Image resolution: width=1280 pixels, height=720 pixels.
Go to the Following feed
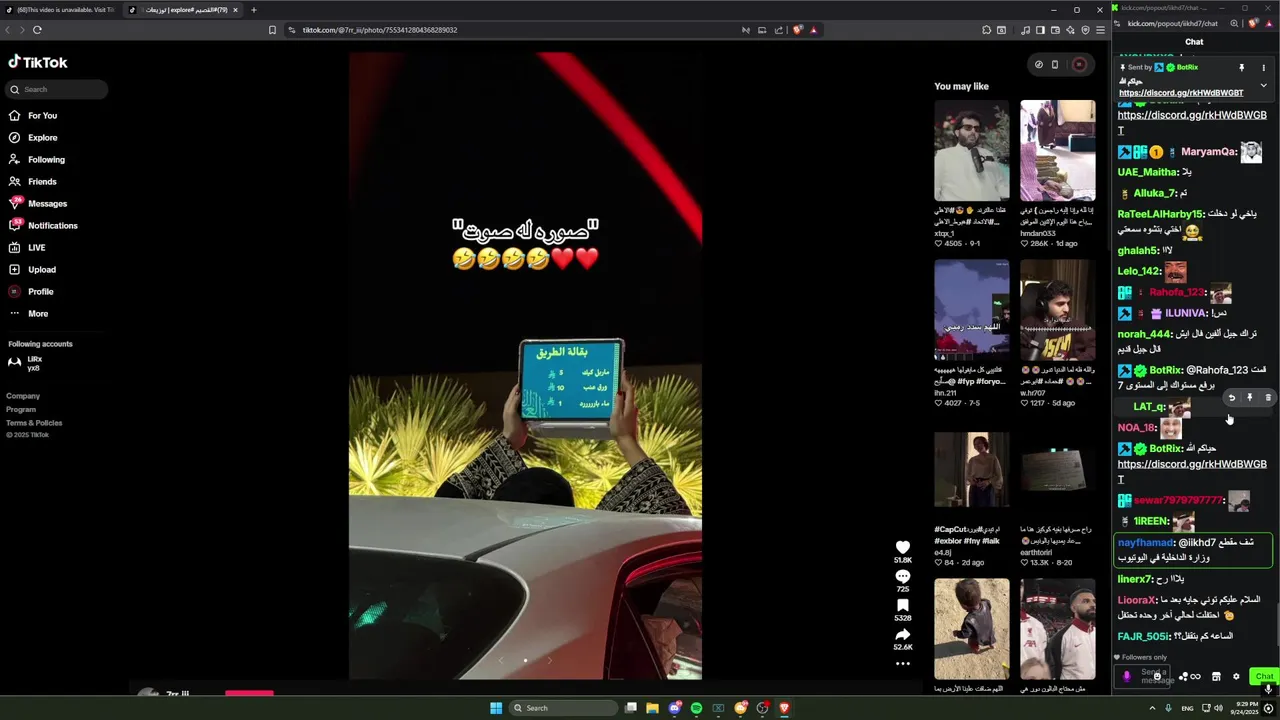(37, 160)
